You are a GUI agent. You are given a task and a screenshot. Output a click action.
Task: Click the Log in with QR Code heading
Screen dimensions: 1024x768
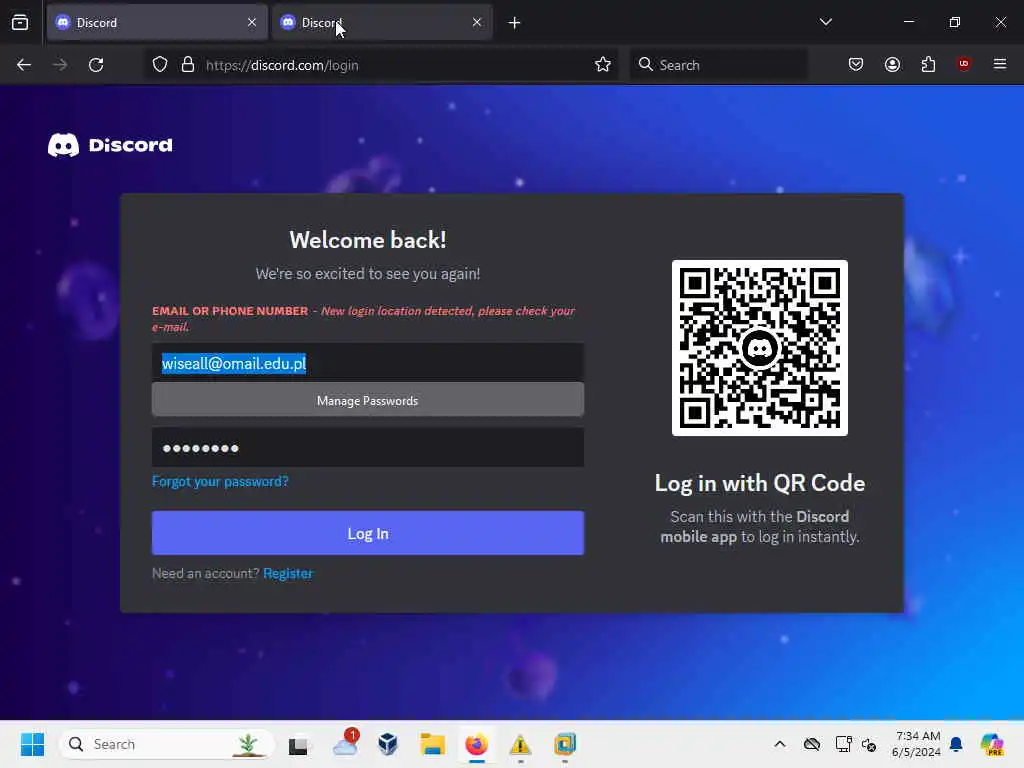click(x=760, y=483)
